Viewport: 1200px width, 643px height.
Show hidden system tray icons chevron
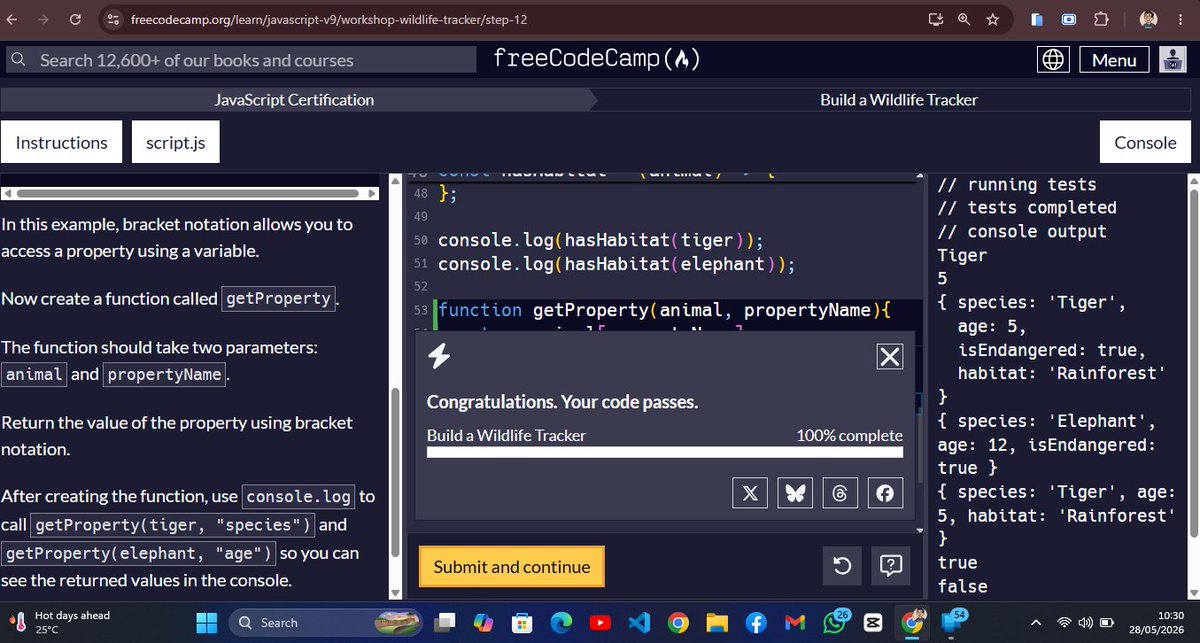(1034, 623)
